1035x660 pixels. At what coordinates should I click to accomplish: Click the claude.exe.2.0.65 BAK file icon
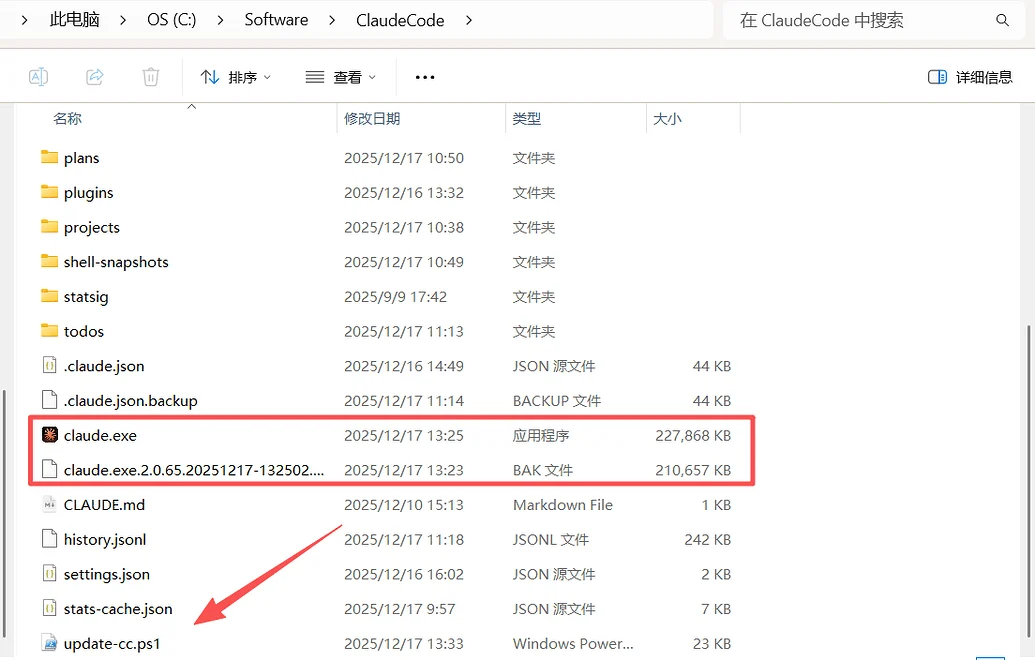coord(50,469)
